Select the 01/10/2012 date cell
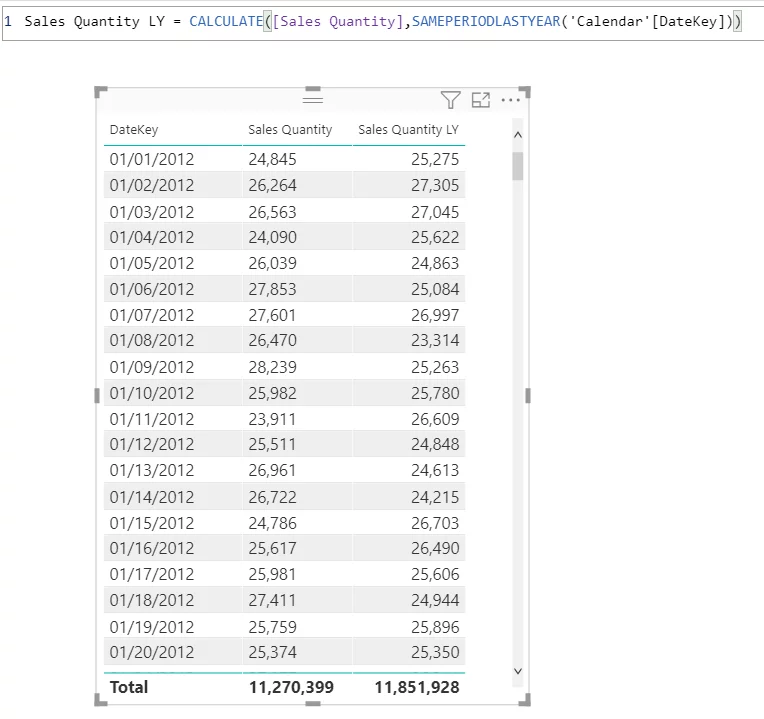 pyautogui.click(x=152, y=393)
